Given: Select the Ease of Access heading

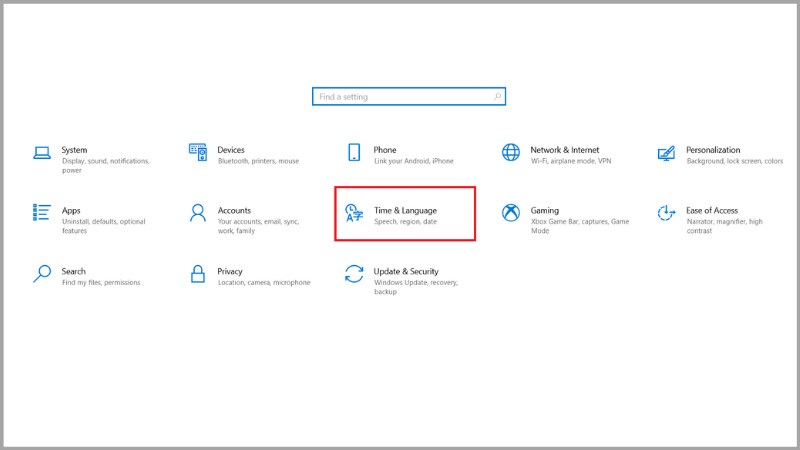Looking at the screenshot, I should tap(712, 210).
